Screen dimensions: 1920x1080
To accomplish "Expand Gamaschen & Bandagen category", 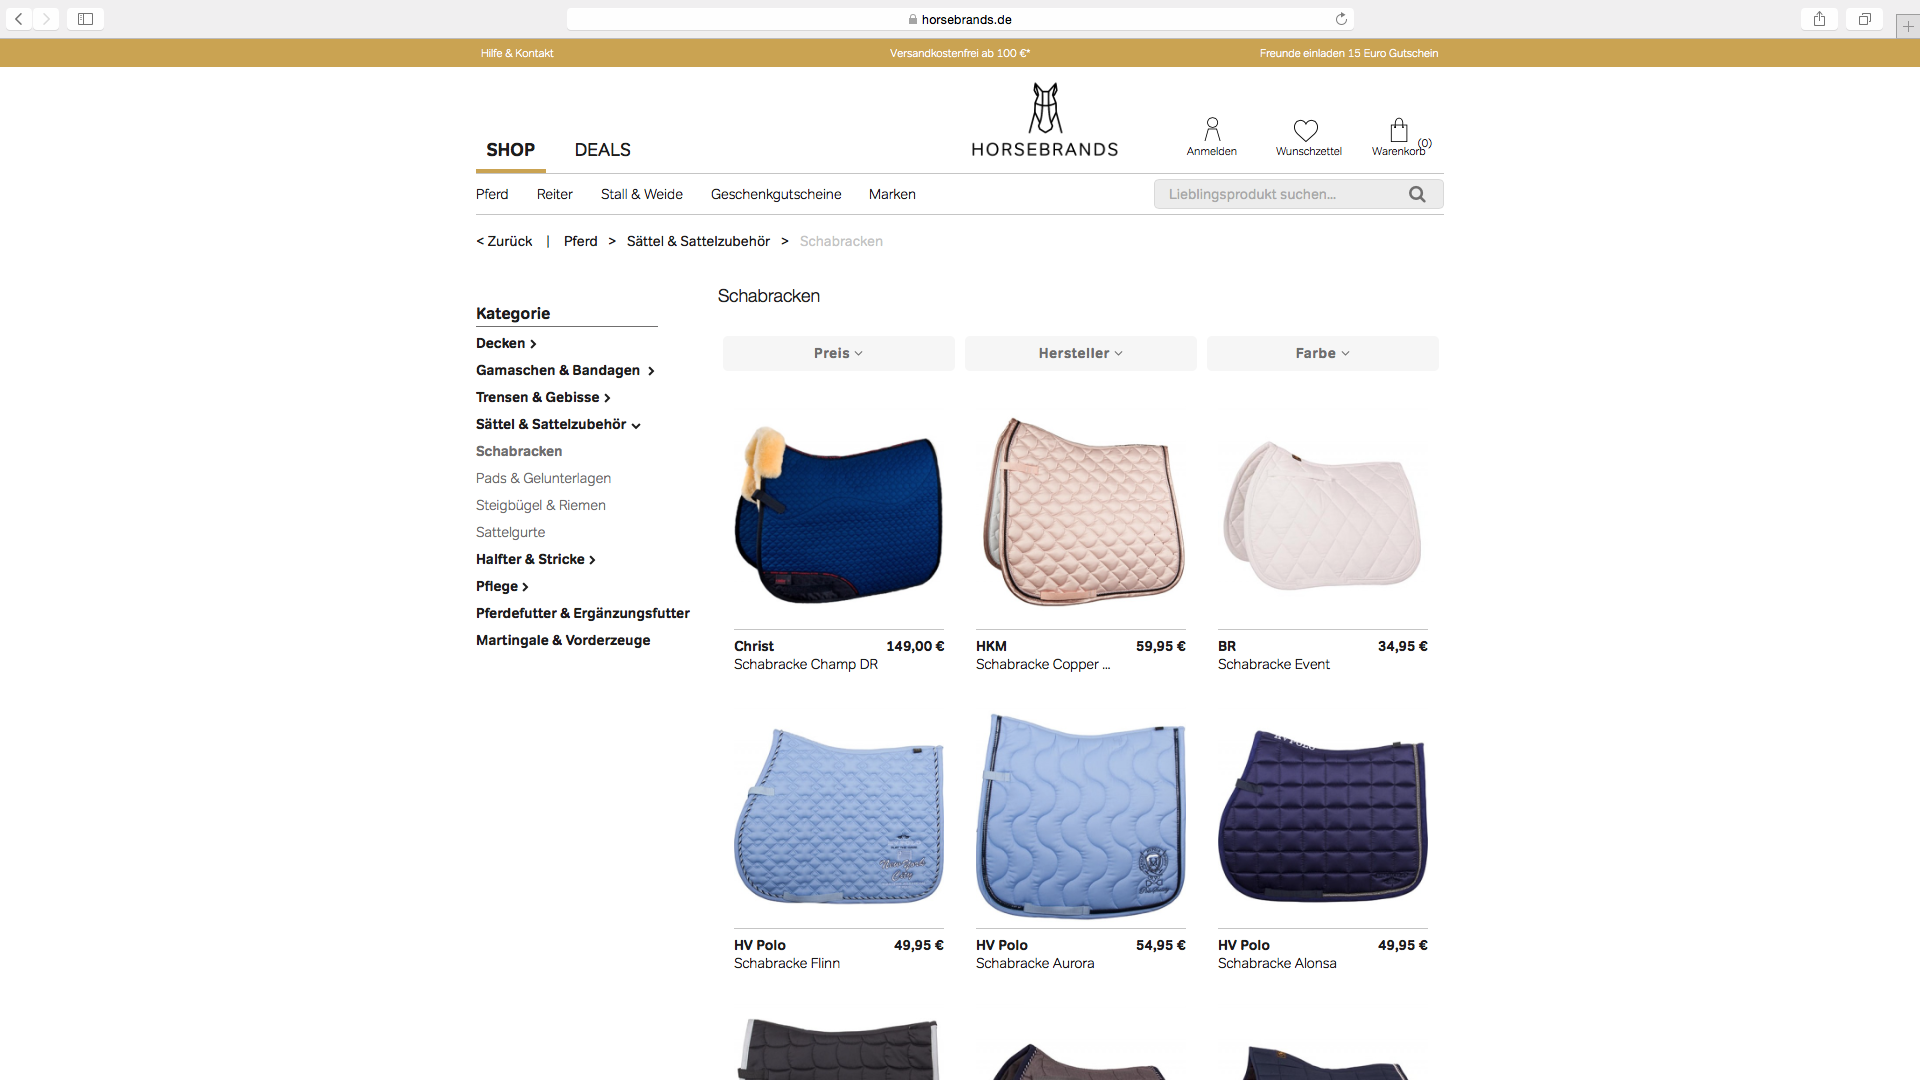I will pos(565,370).
